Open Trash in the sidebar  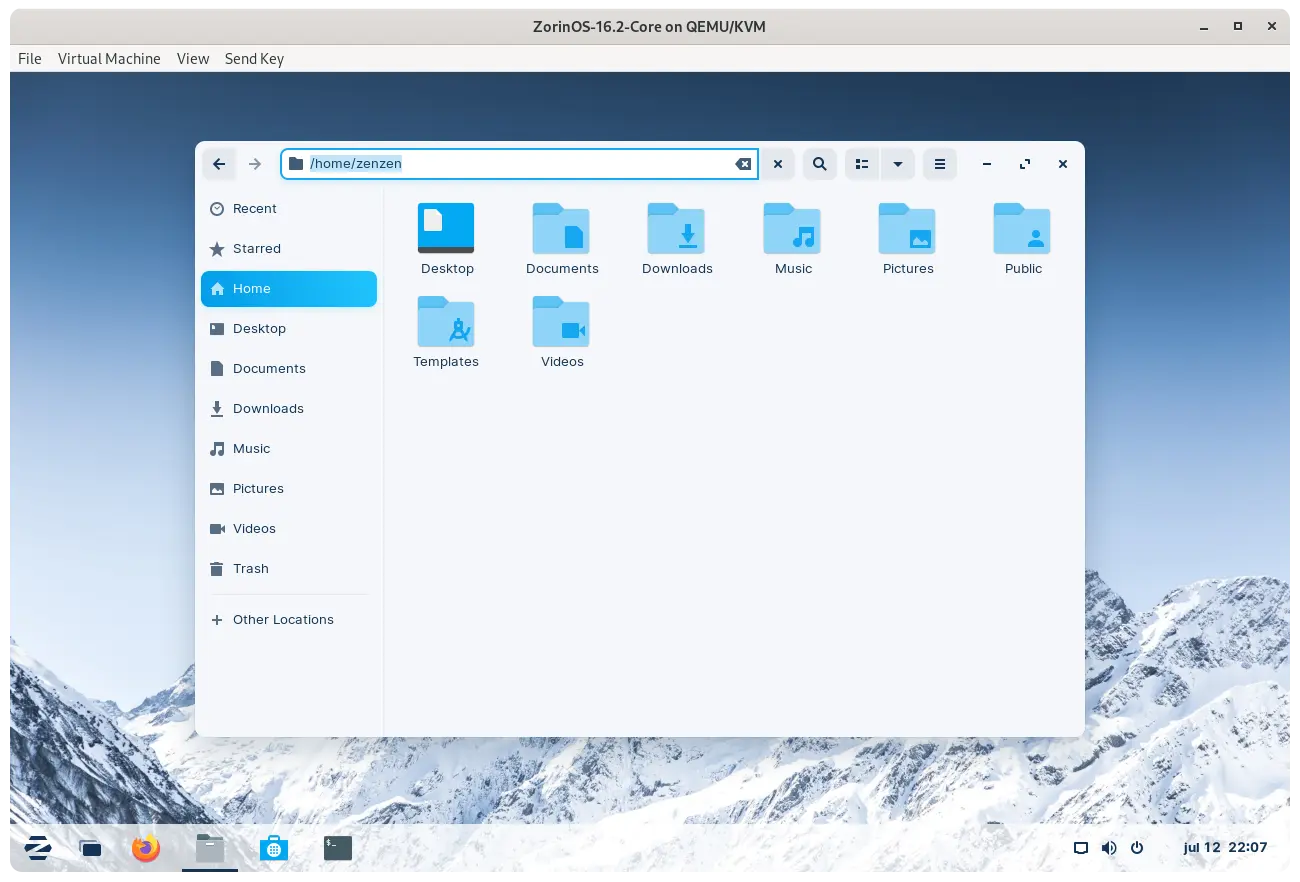(x=289, y=569)
